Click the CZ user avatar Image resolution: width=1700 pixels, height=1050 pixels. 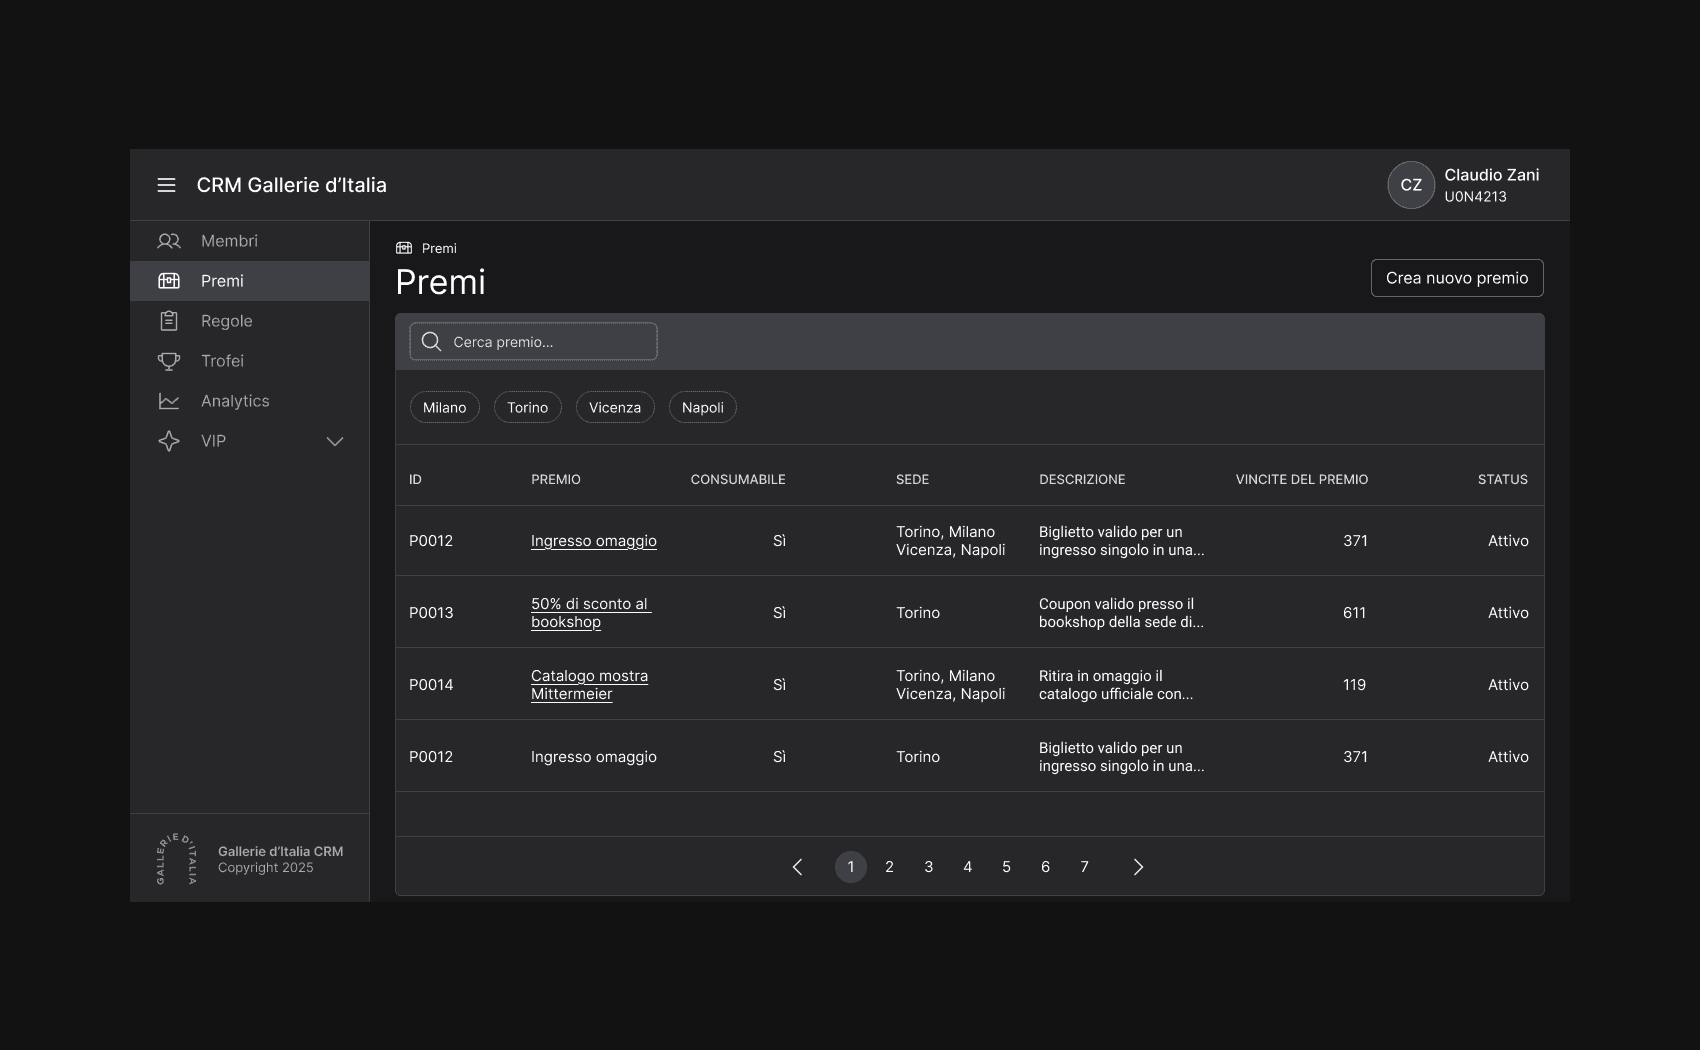click(1411, 185)
